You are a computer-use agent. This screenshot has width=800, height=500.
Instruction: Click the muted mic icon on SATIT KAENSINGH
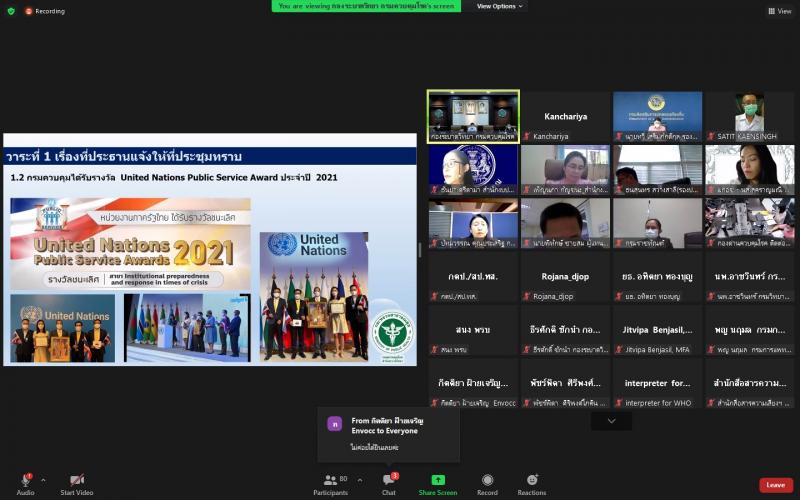click(711, 136)
